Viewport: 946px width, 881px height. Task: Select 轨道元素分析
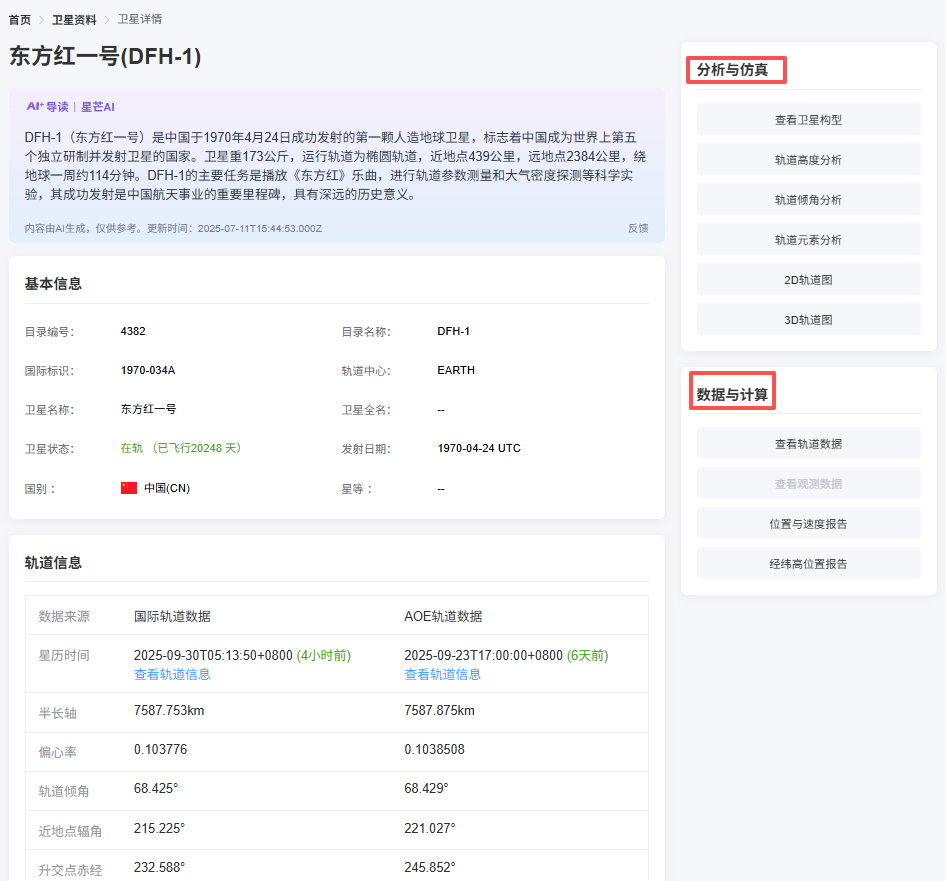click(808, 240)
